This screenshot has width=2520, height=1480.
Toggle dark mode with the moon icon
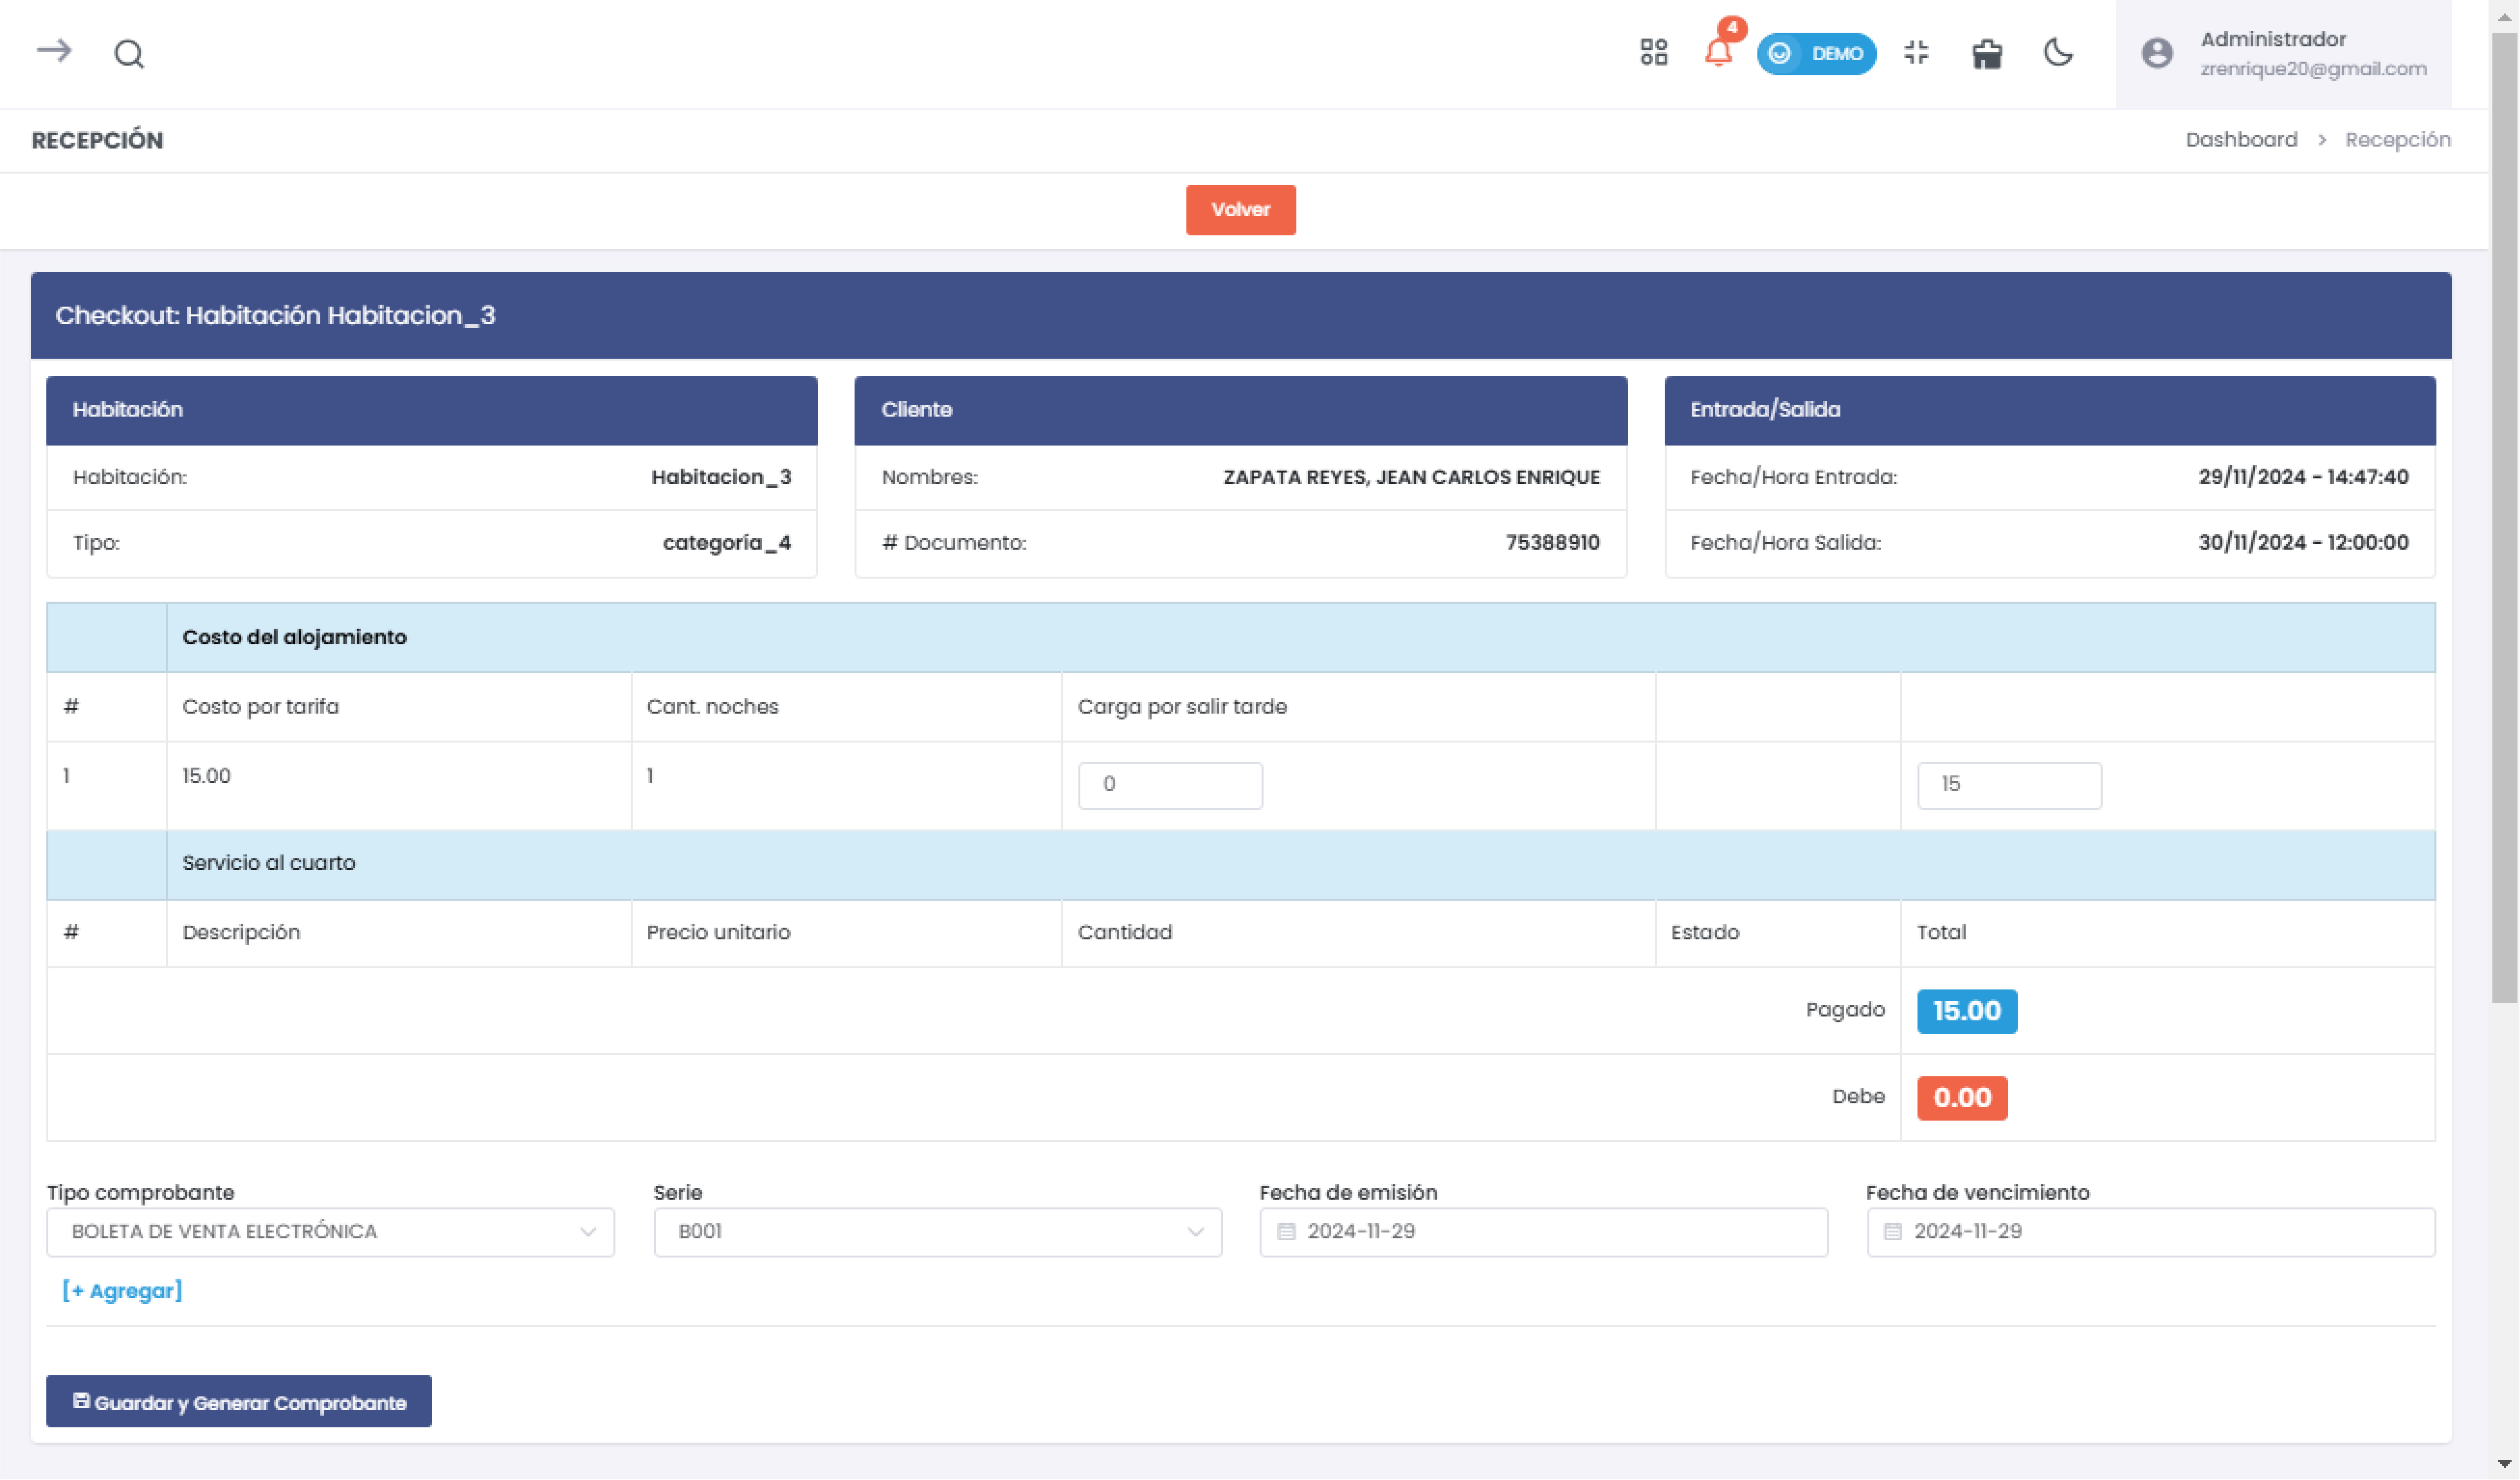point(2058,53)
